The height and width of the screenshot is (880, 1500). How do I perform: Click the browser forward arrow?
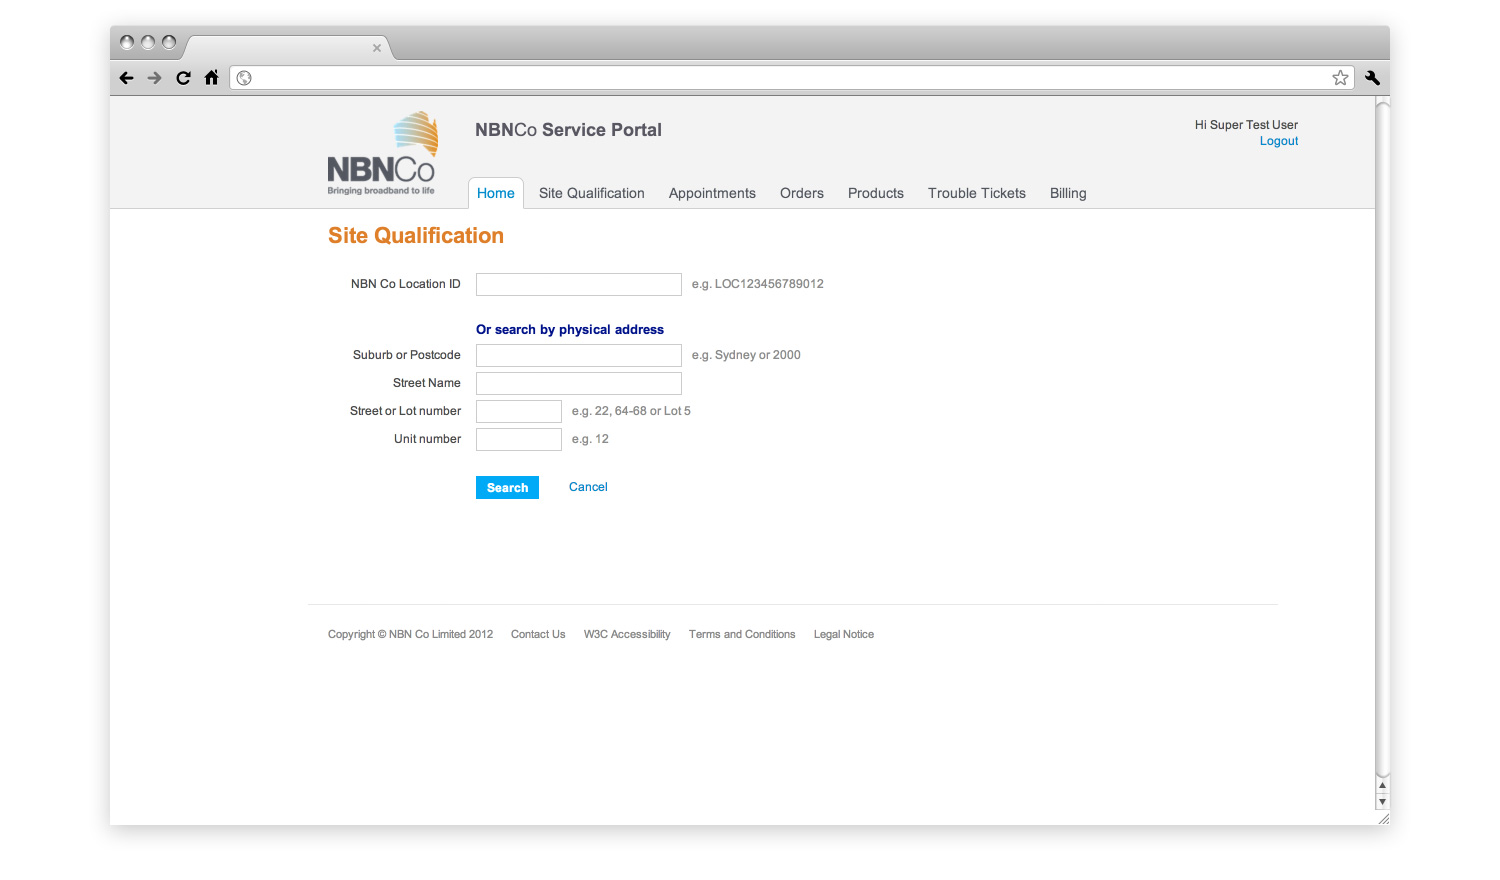pyautogui.click(x=154, y=78)
